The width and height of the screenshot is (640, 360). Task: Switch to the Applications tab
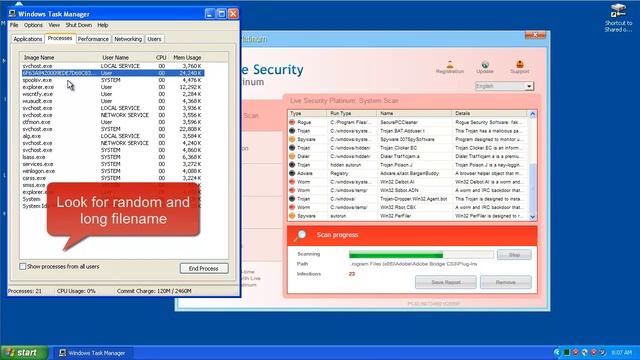coord(27,39)
